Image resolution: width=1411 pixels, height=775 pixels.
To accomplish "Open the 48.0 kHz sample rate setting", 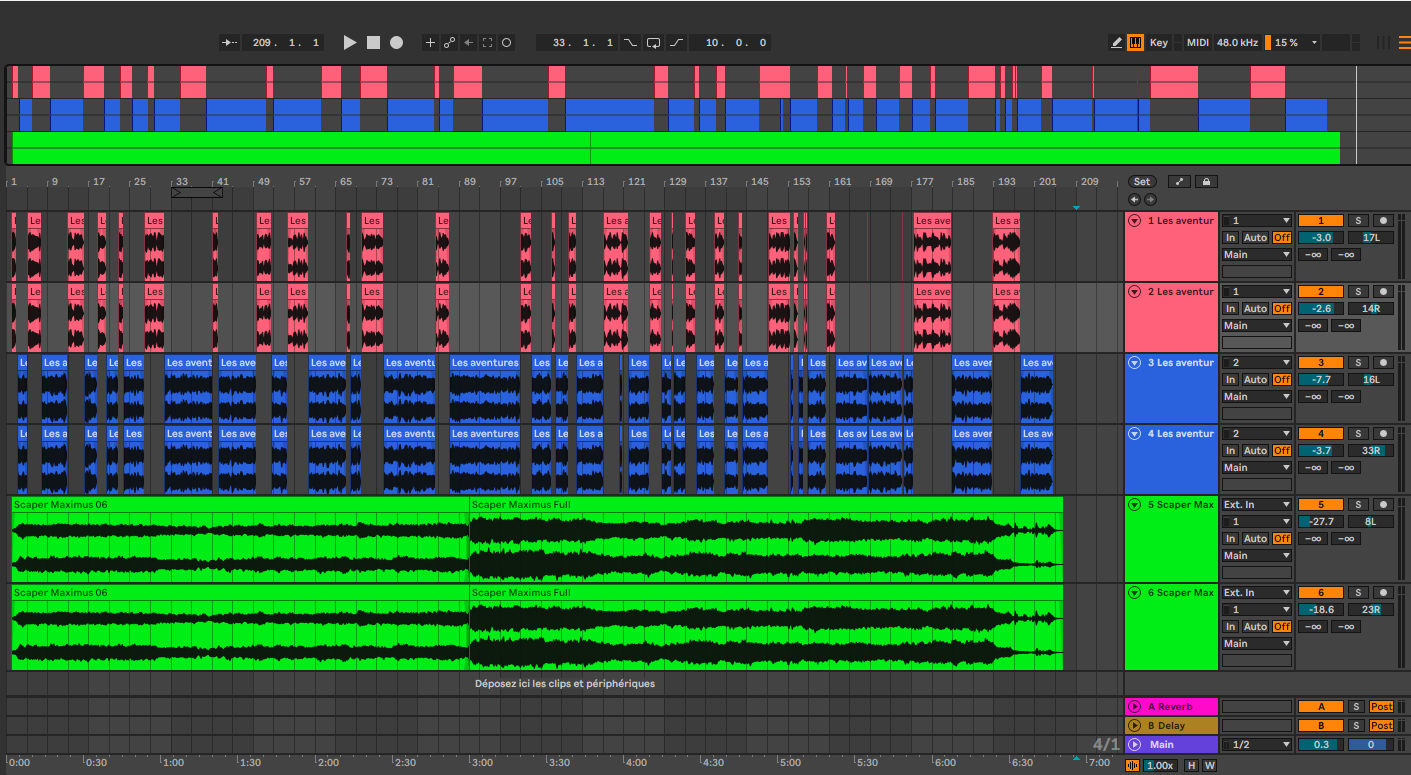I will coord(1237,42).
